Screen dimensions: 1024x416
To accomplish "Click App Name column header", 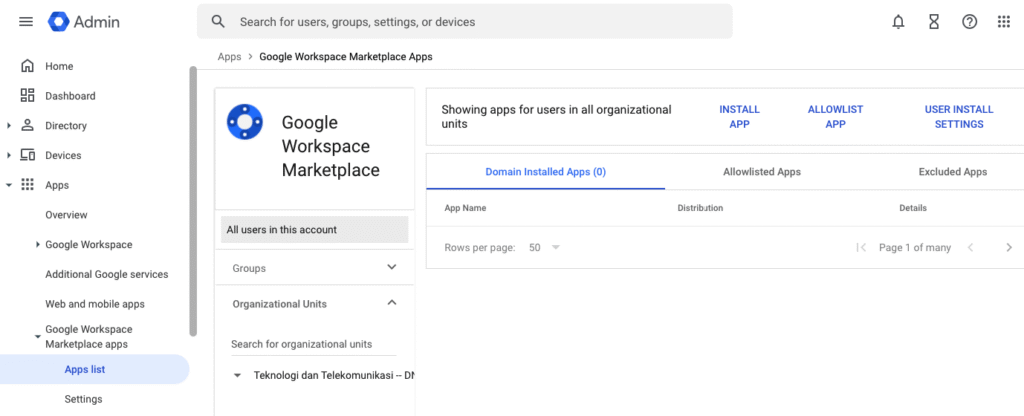I will 465,208.
